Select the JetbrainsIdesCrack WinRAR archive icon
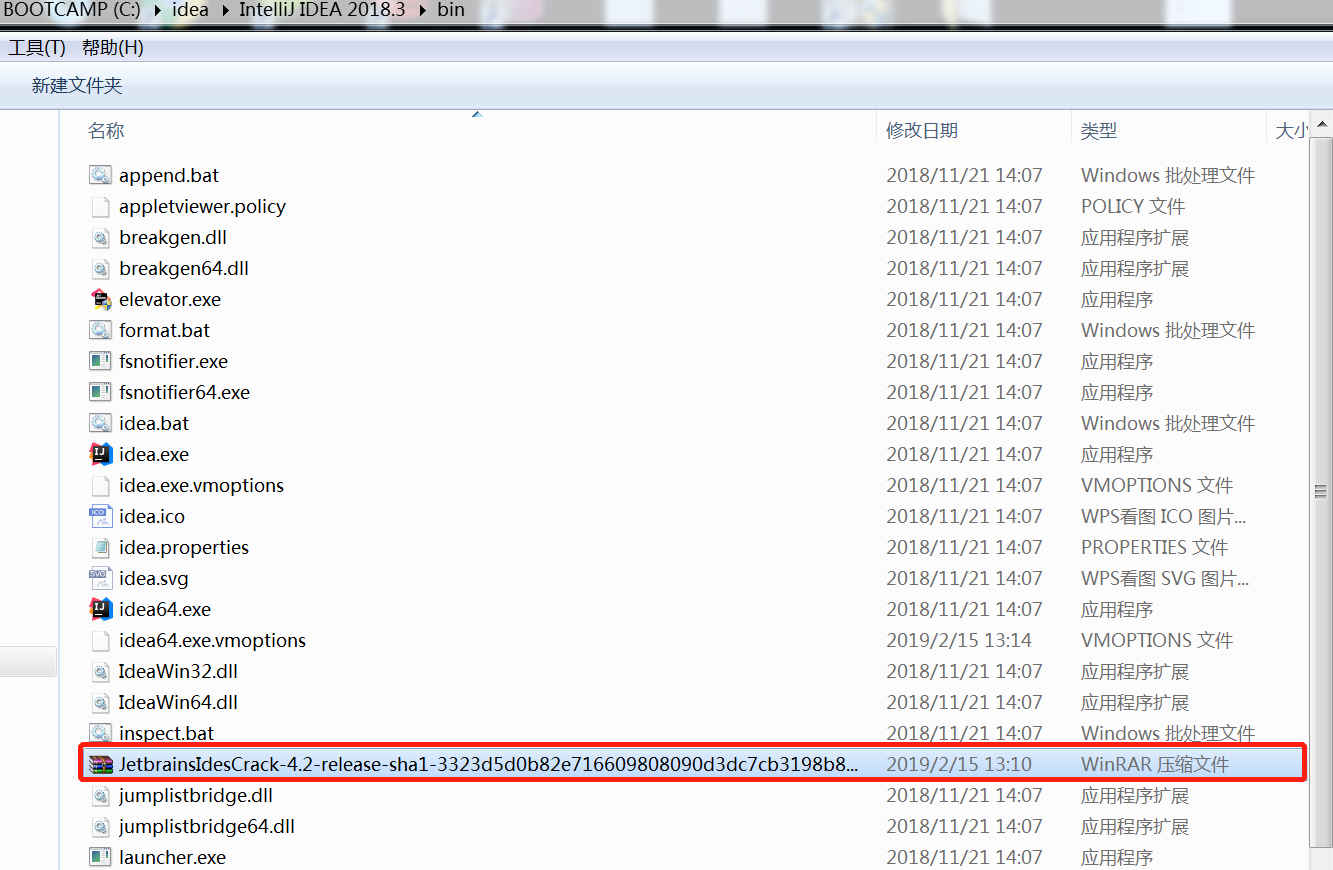This screenshot has height=870, width=1333. tap(100, 764)
